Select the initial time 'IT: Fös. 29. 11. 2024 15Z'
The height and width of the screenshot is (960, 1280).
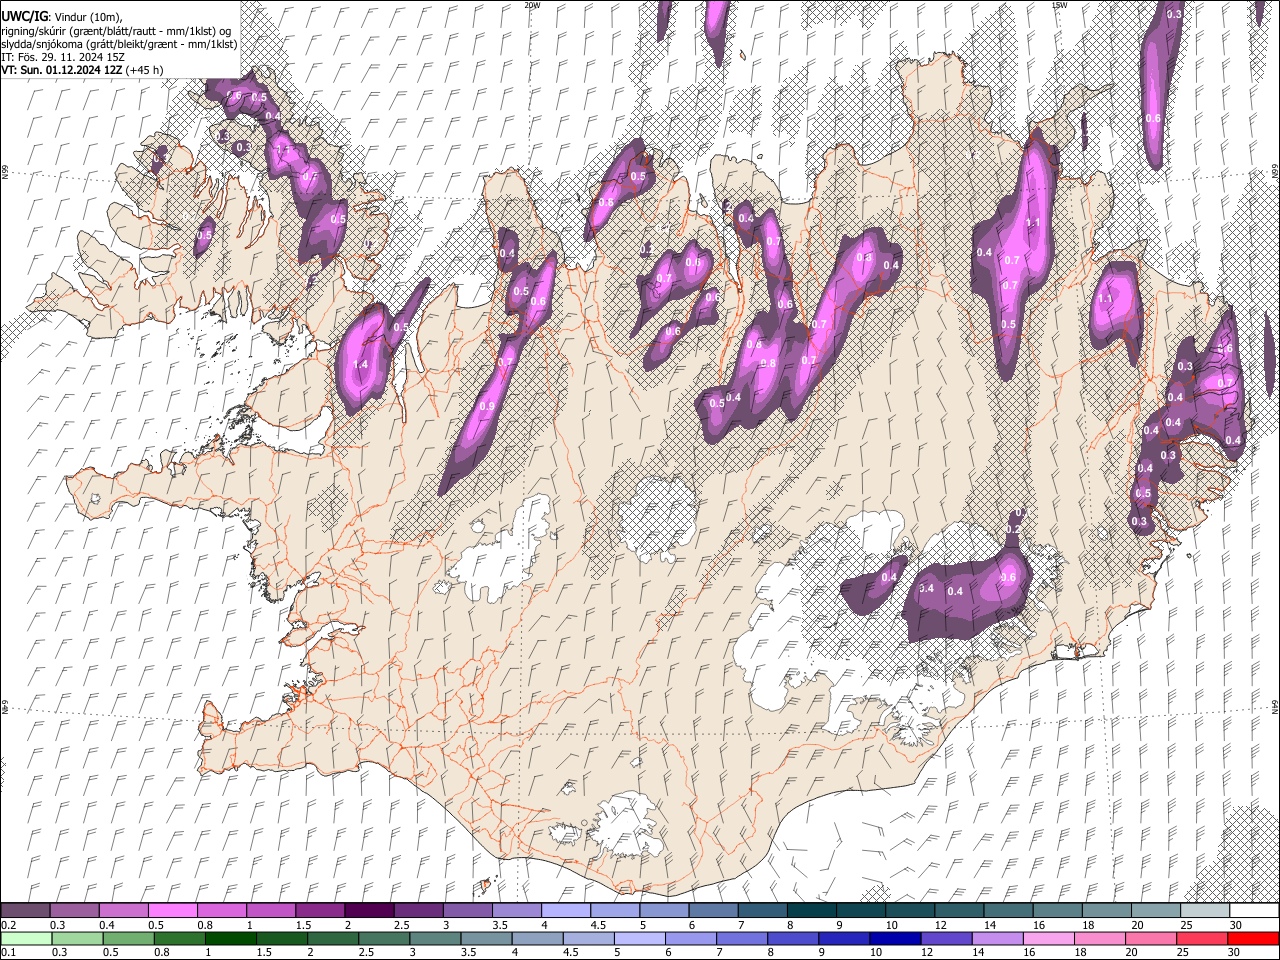[x=63, y=57]
